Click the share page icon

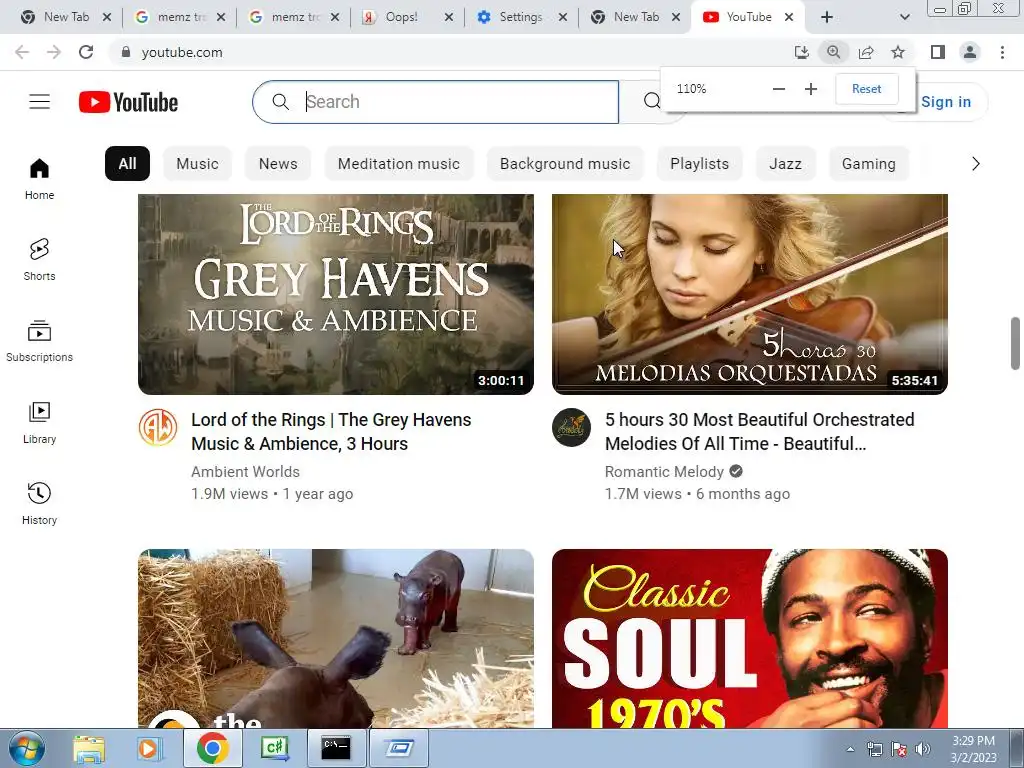866,52
